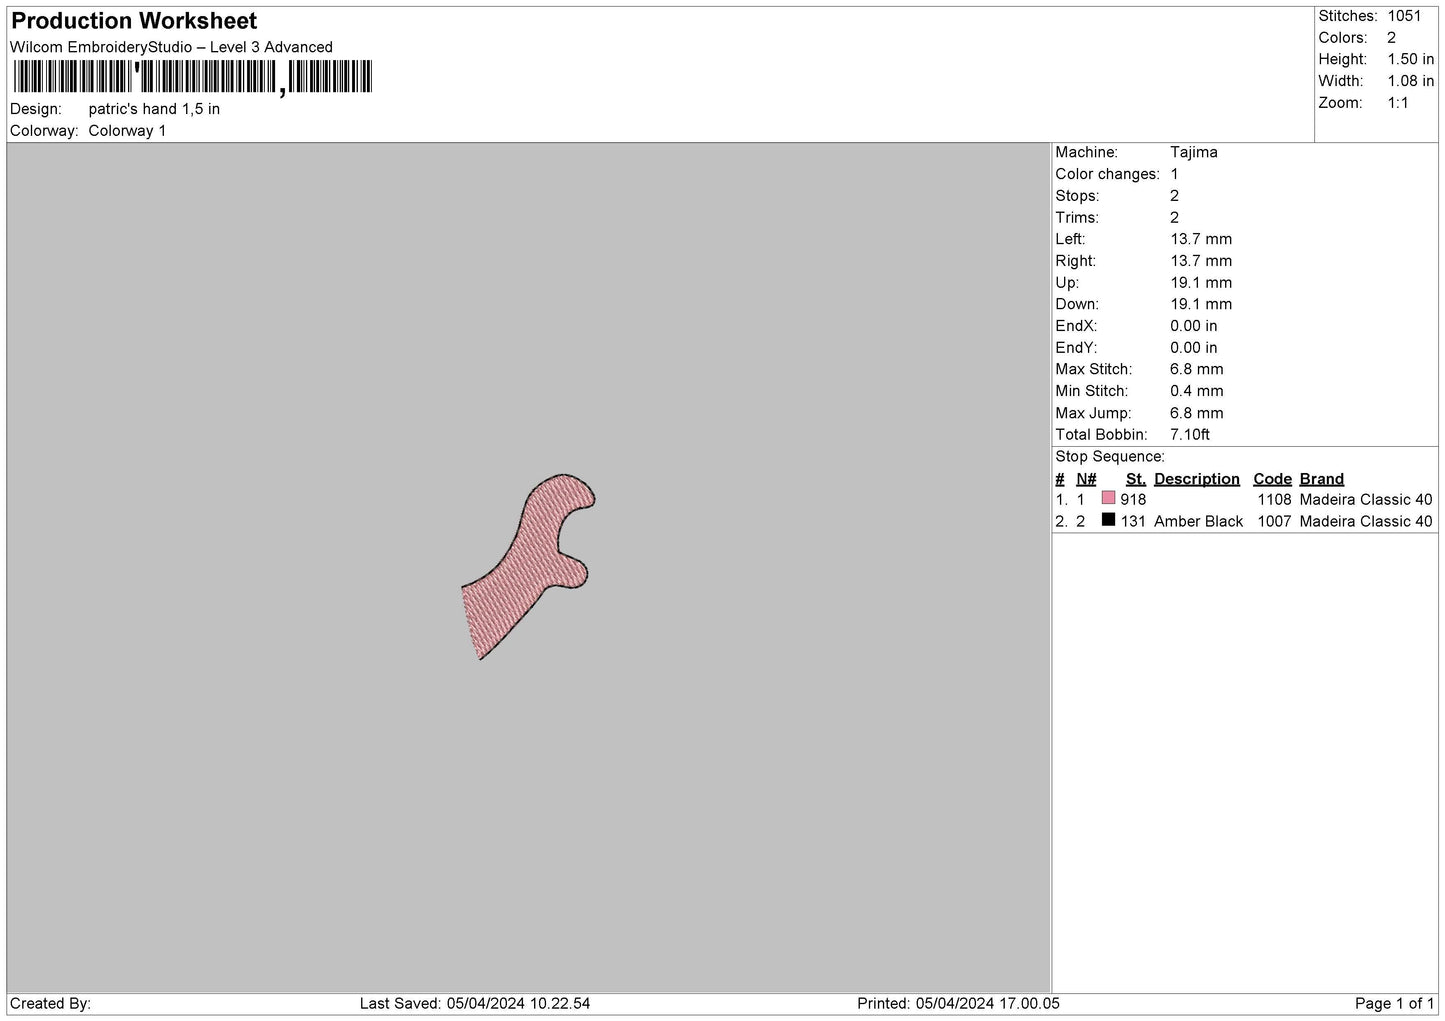
Task: Click the Machine value Tajima
Action: 1194,153
